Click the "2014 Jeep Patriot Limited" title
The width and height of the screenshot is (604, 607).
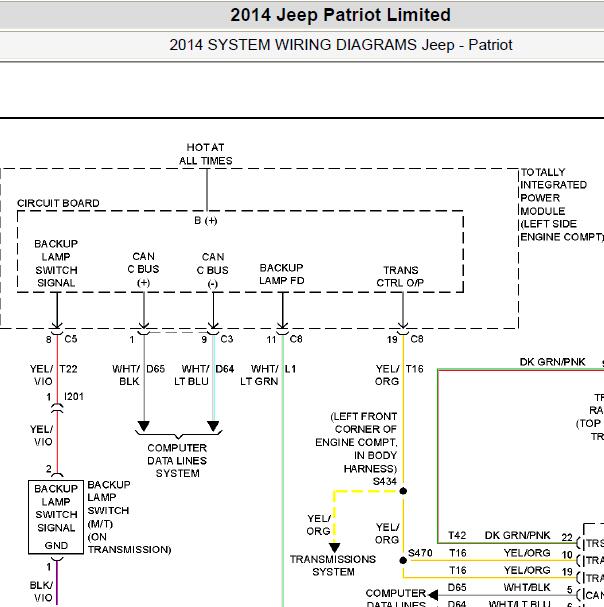pyautogui.click(x=340, y=15)
